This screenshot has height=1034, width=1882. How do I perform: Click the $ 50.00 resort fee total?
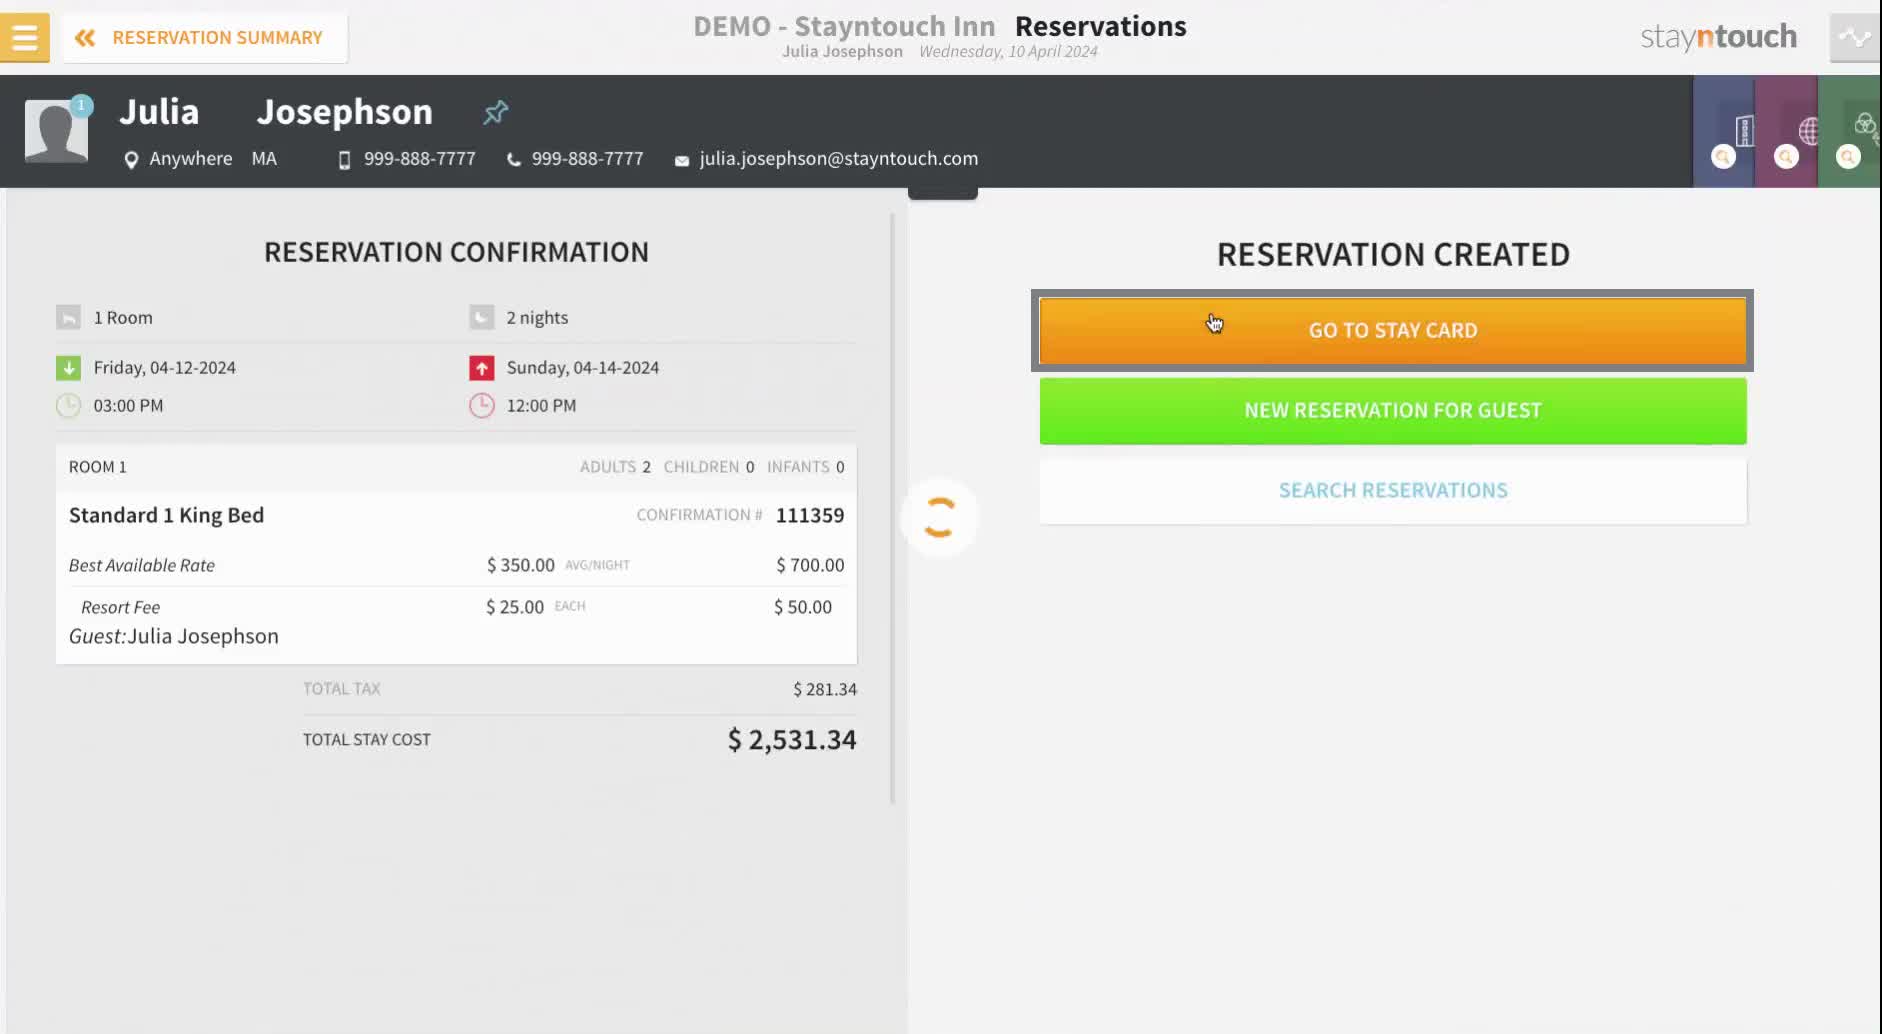pos(802,608)
